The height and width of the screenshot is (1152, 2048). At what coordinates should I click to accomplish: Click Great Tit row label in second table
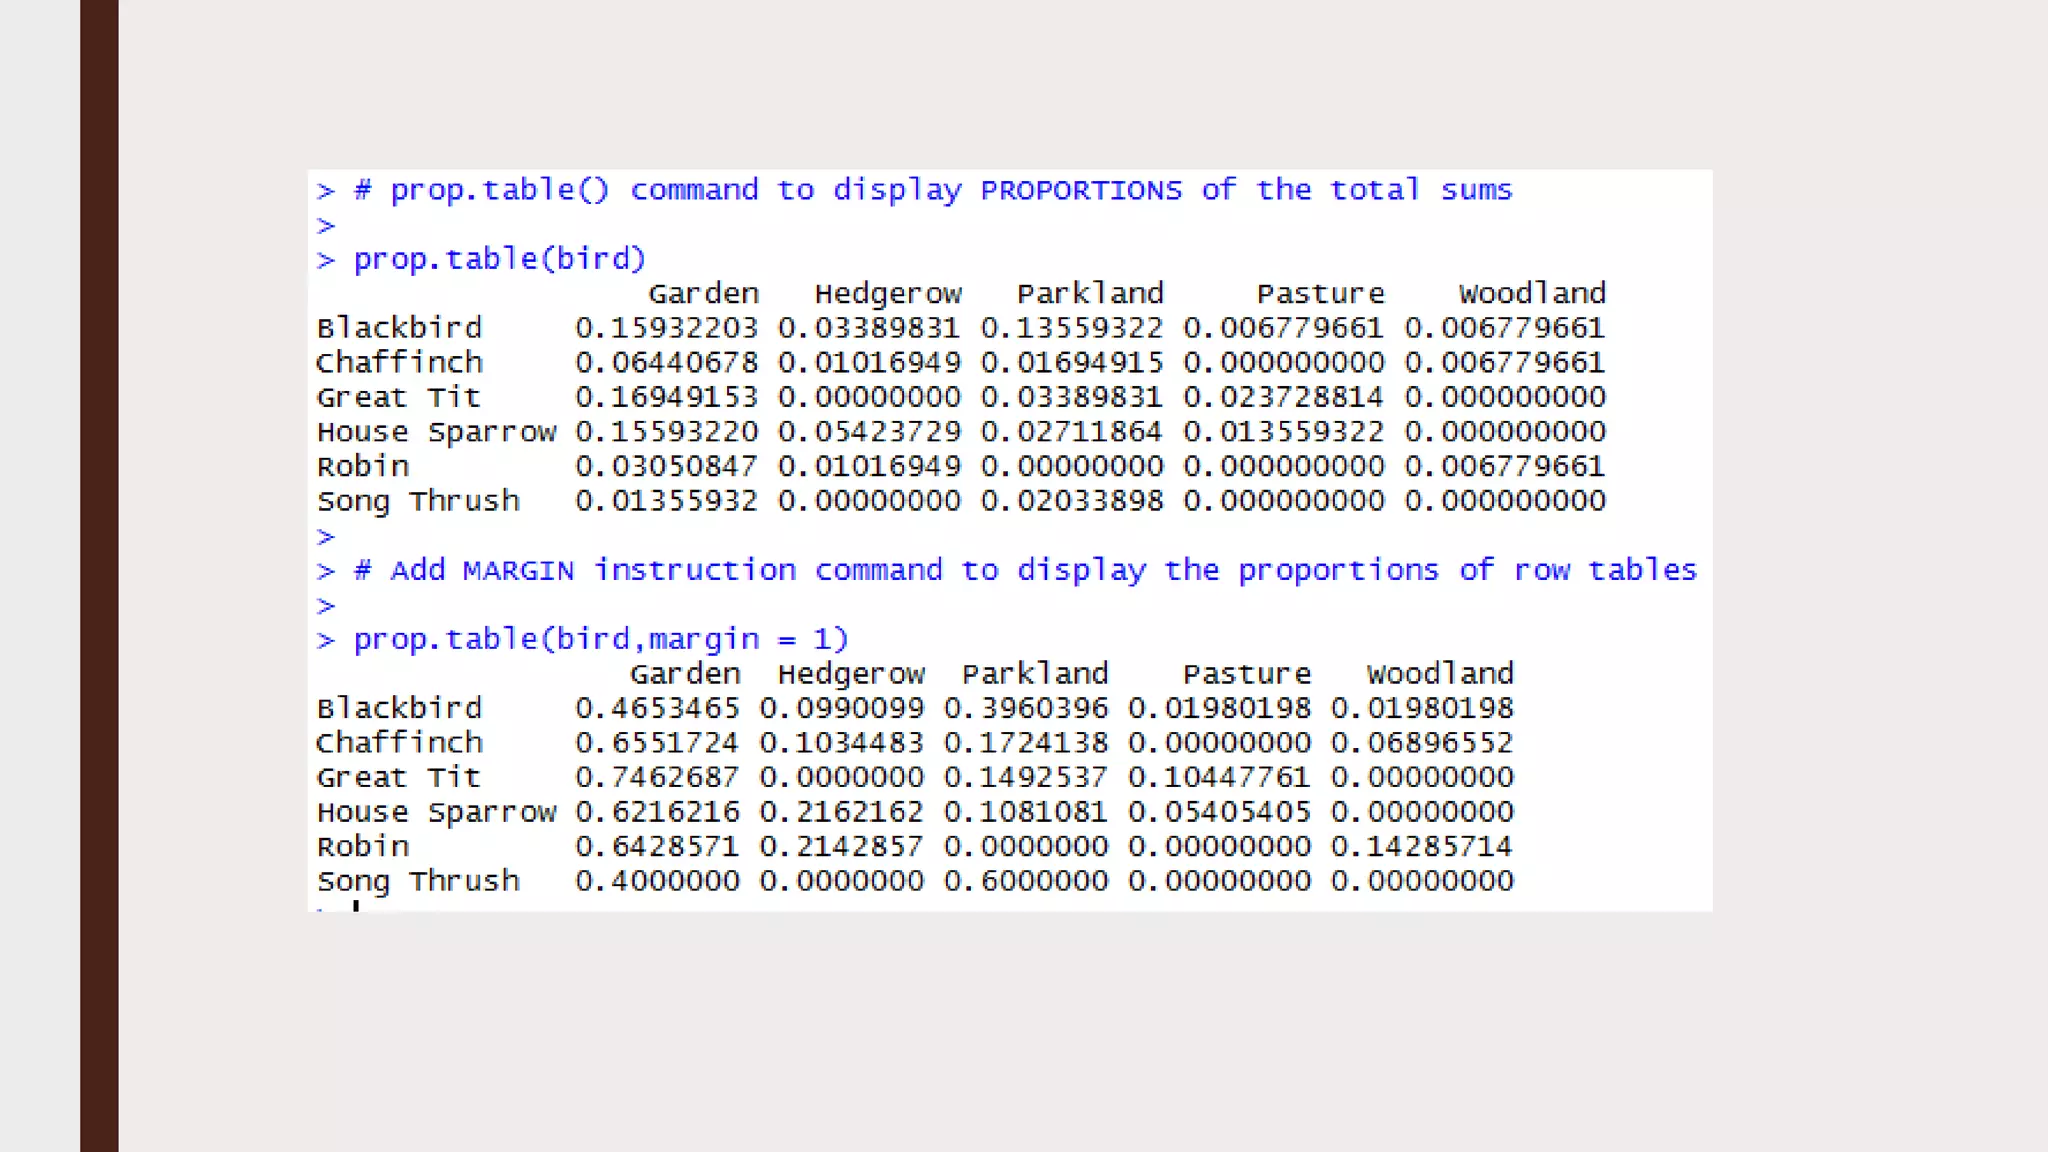(398, 777)
